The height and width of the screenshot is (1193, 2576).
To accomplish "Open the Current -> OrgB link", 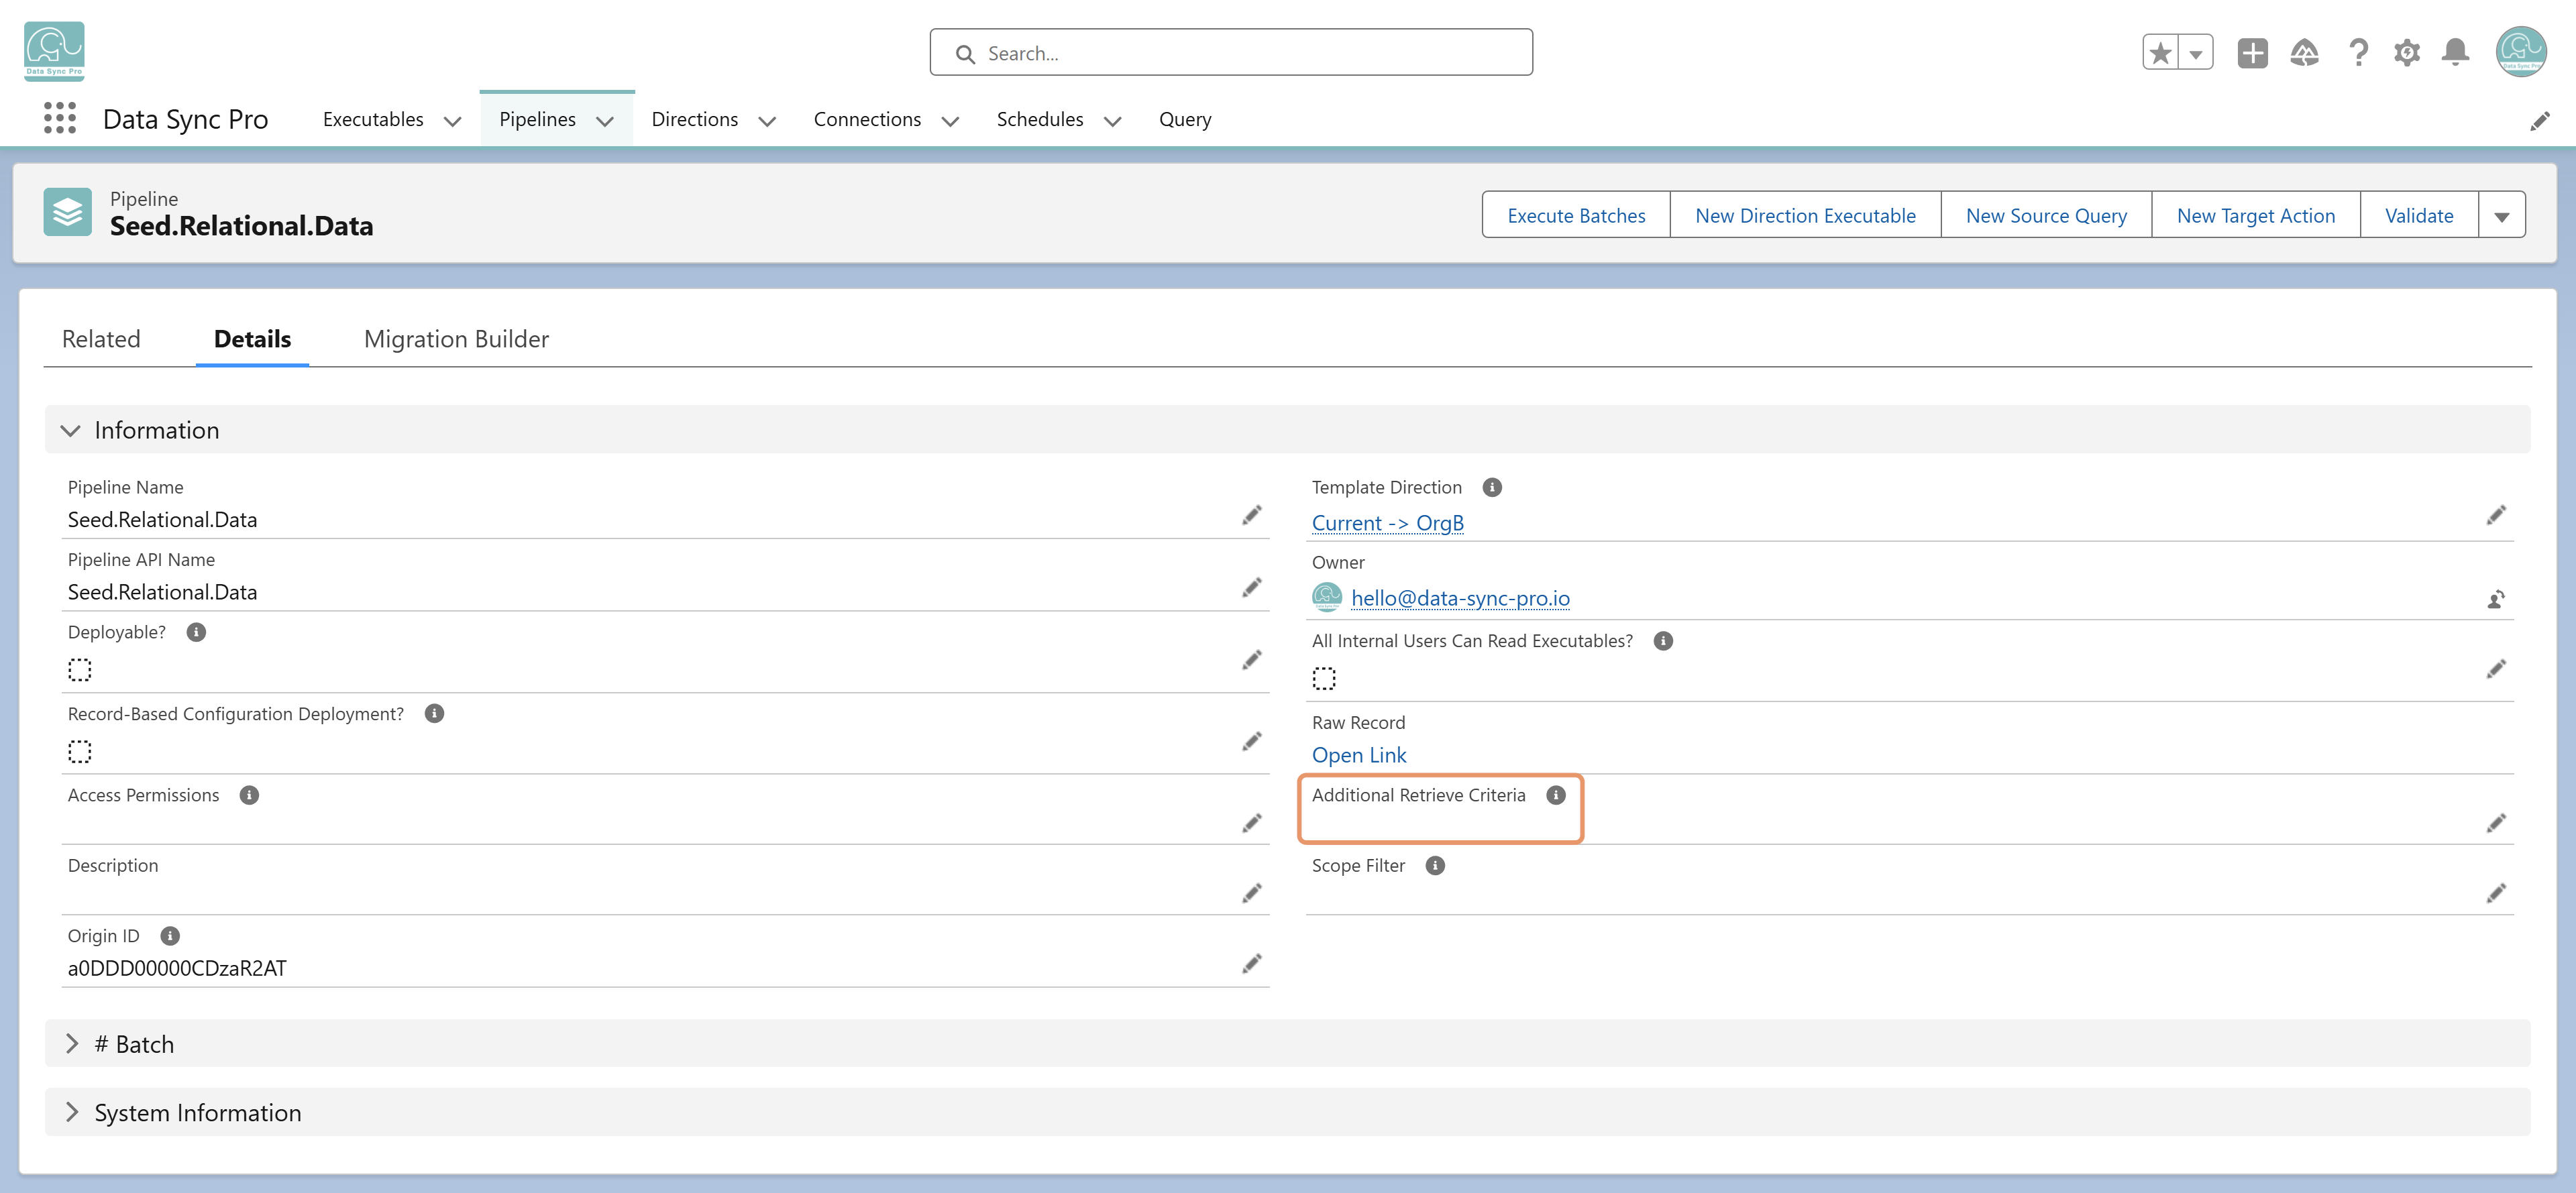I will click(1387, 523).
